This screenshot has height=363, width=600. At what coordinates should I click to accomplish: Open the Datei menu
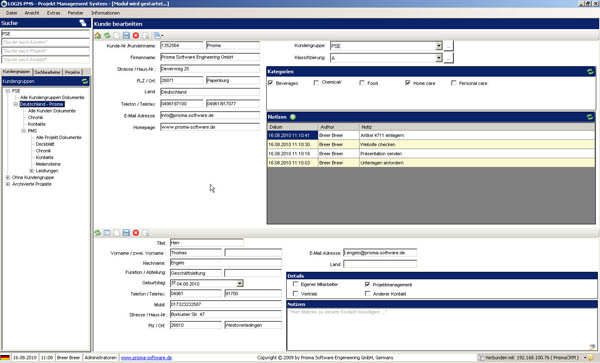(x=11, y=13)
